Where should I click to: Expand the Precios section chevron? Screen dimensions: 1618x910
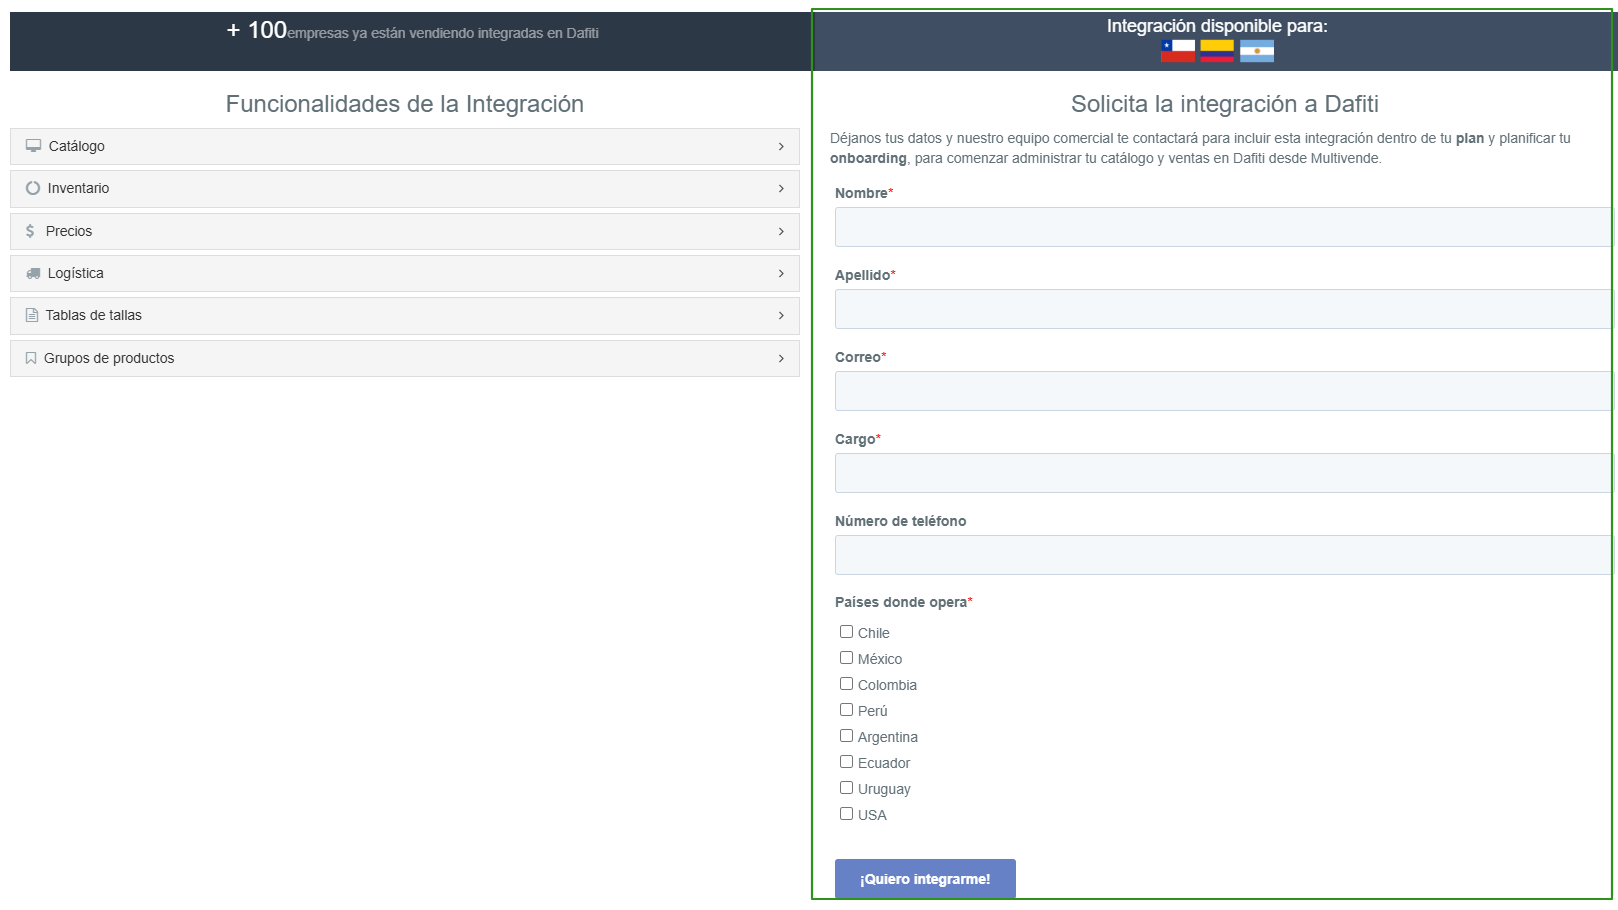[781, 231]
